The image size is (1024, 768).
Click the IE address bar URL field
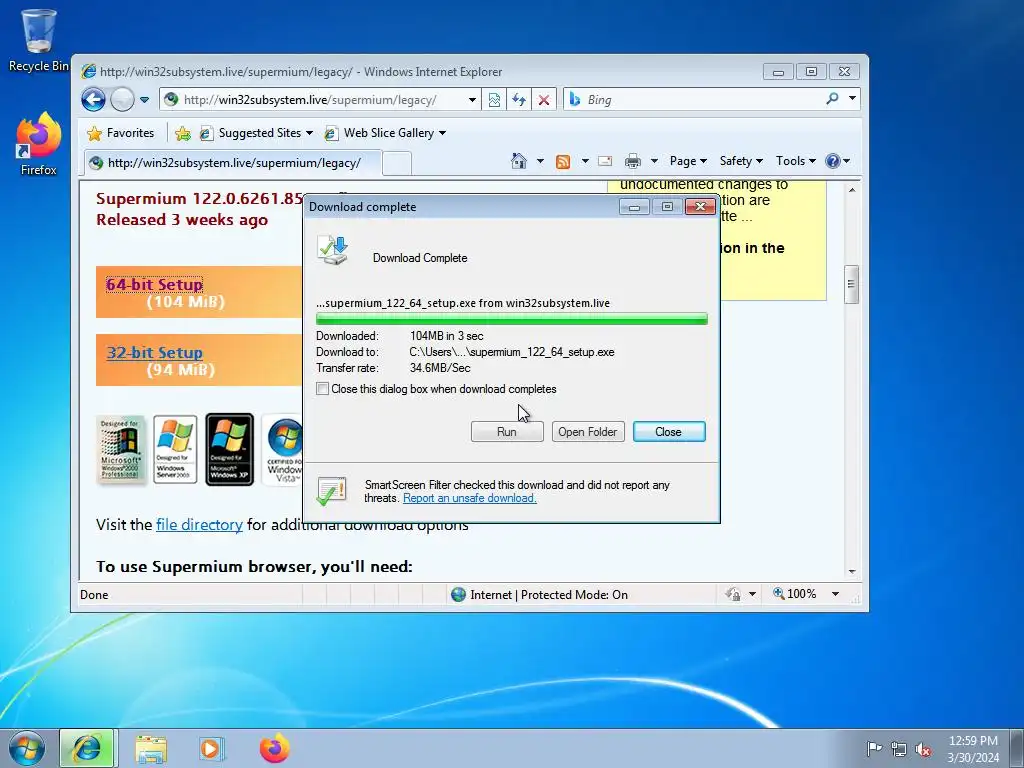pyautogui.click(x=320, y=100)
